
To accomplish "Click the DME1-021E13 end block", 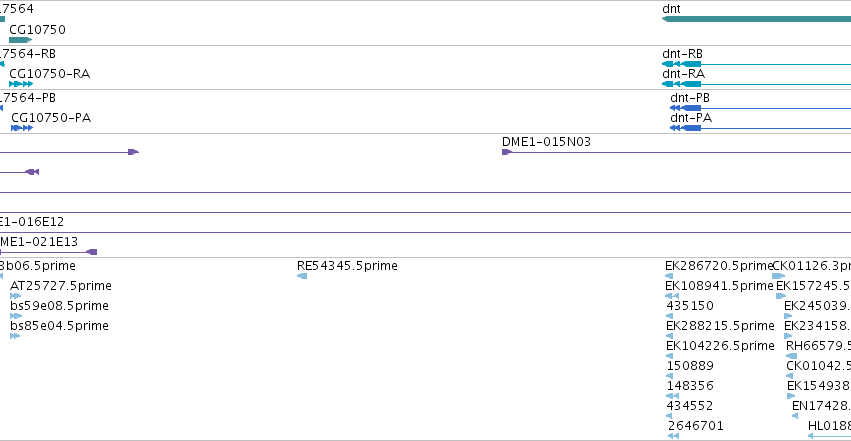I will tap(92, 252).
